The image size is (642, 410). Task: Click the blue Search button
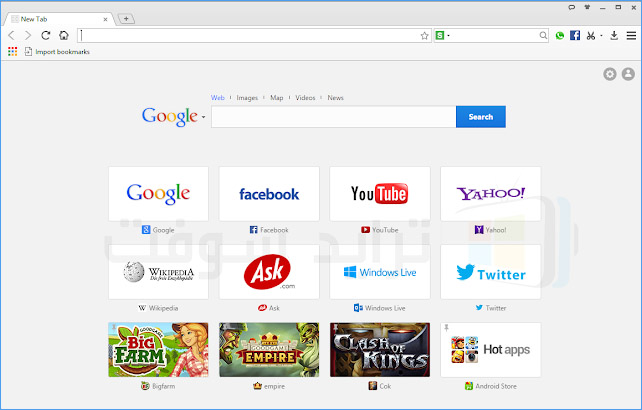(481, 117)
